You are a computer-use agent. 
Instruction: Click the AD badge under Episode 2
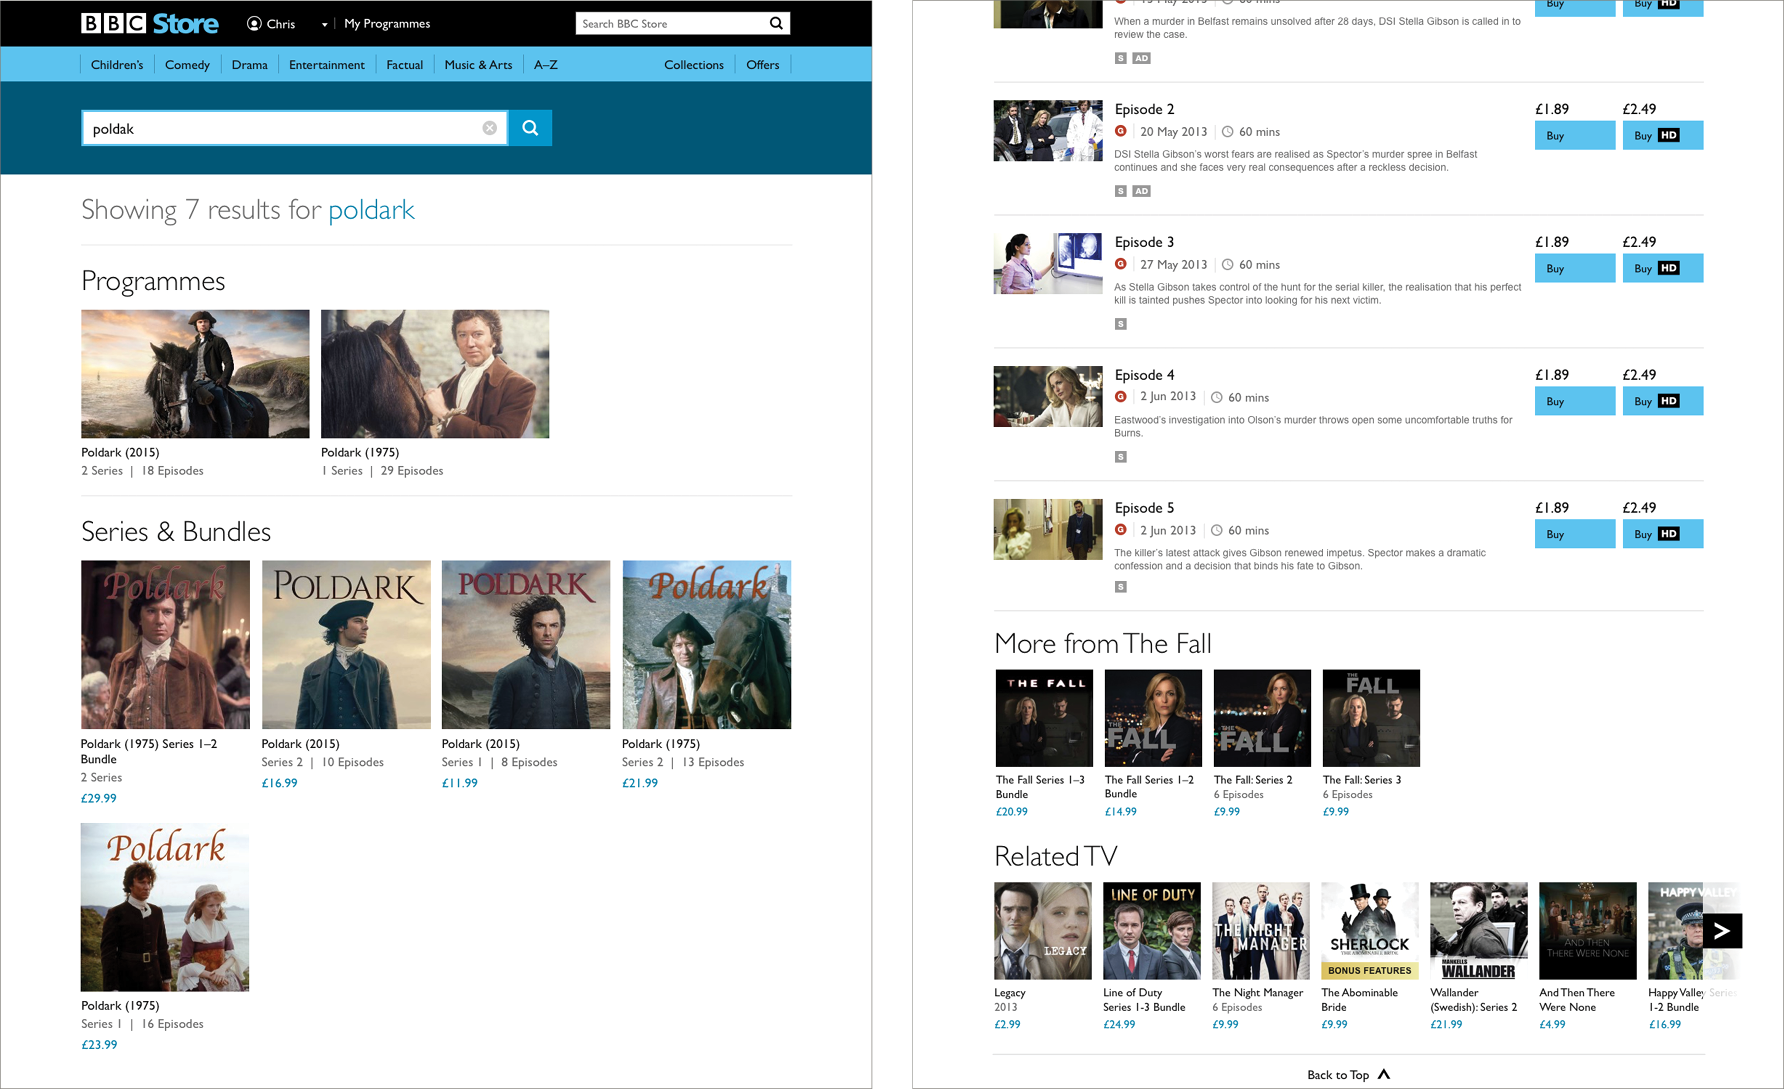(1141, 191)
